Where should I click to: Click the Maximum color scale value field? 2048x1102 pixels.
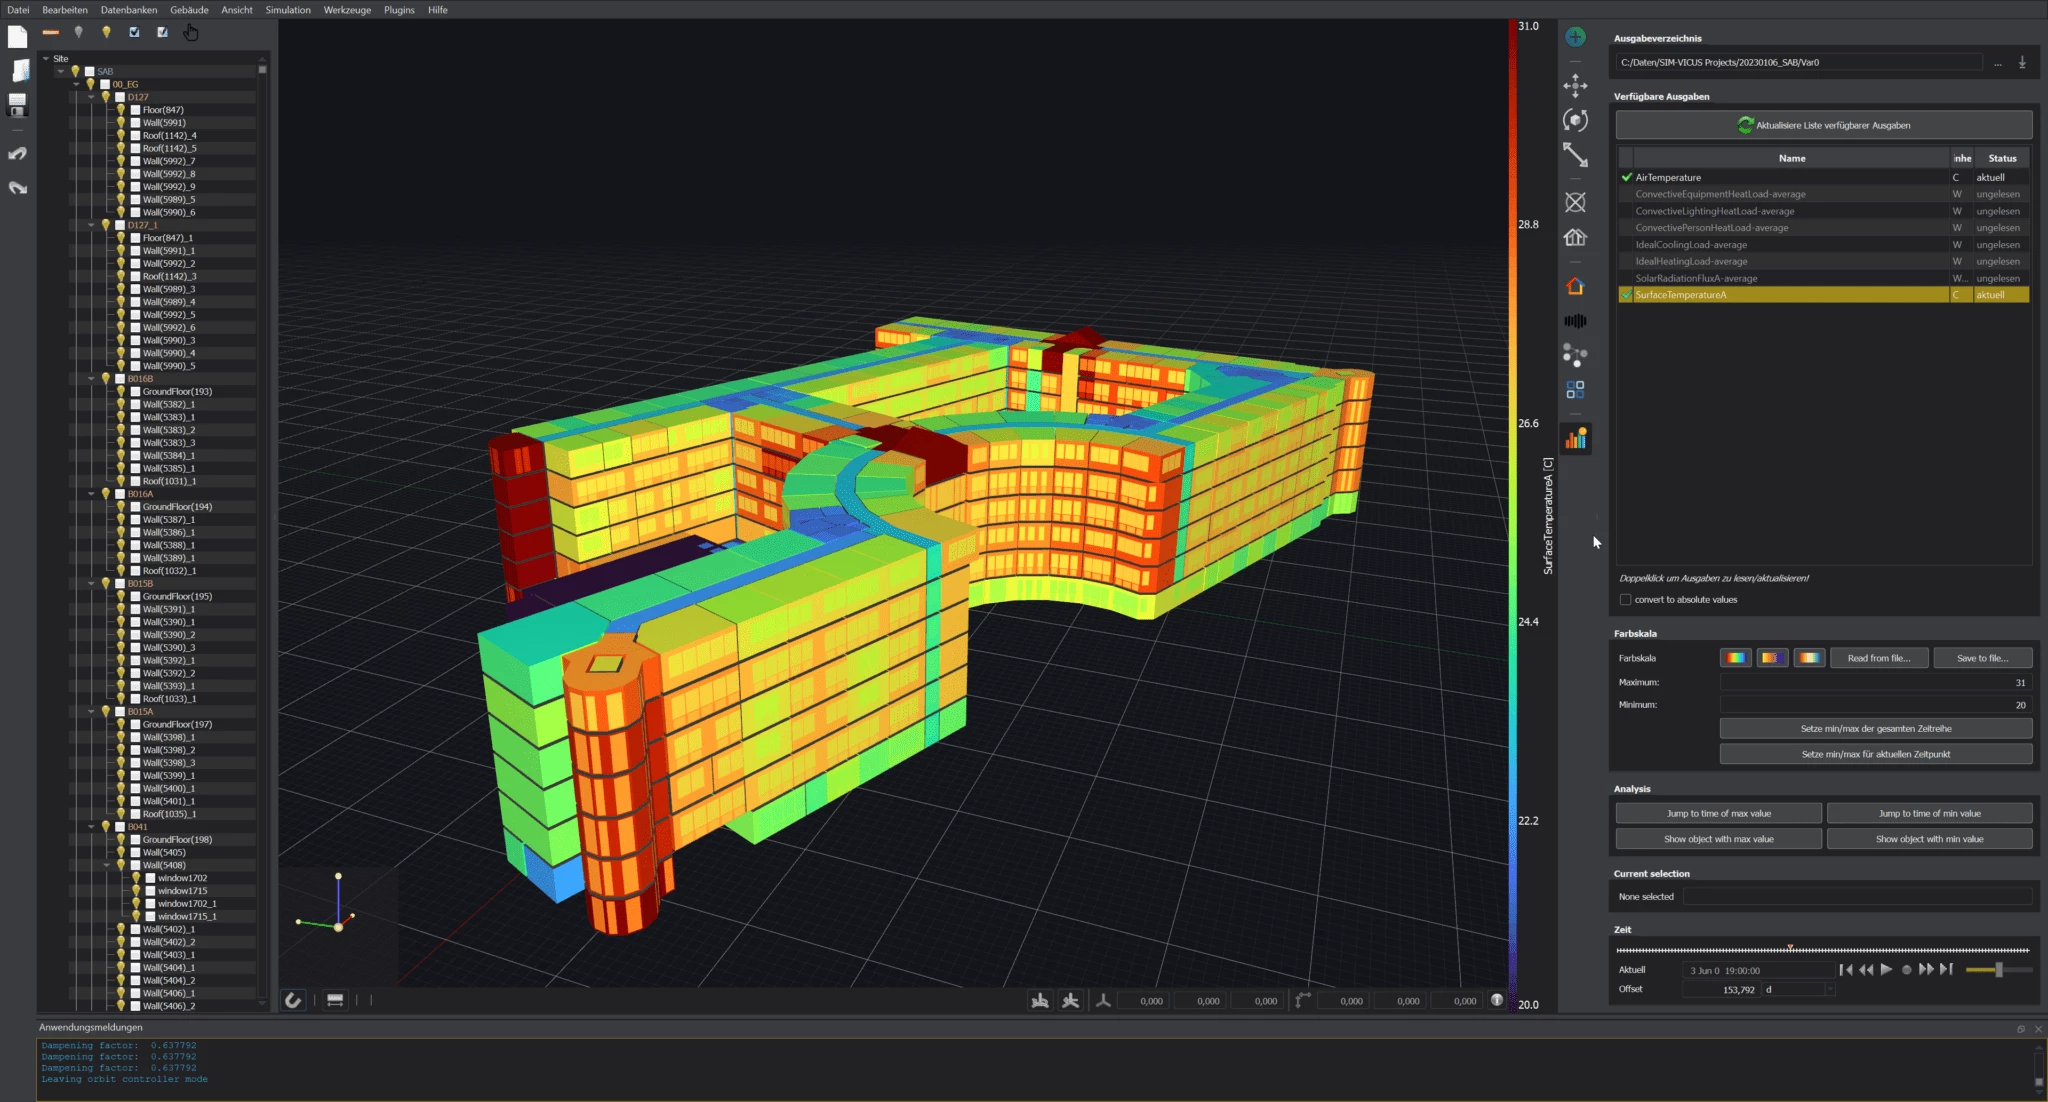1875,683
